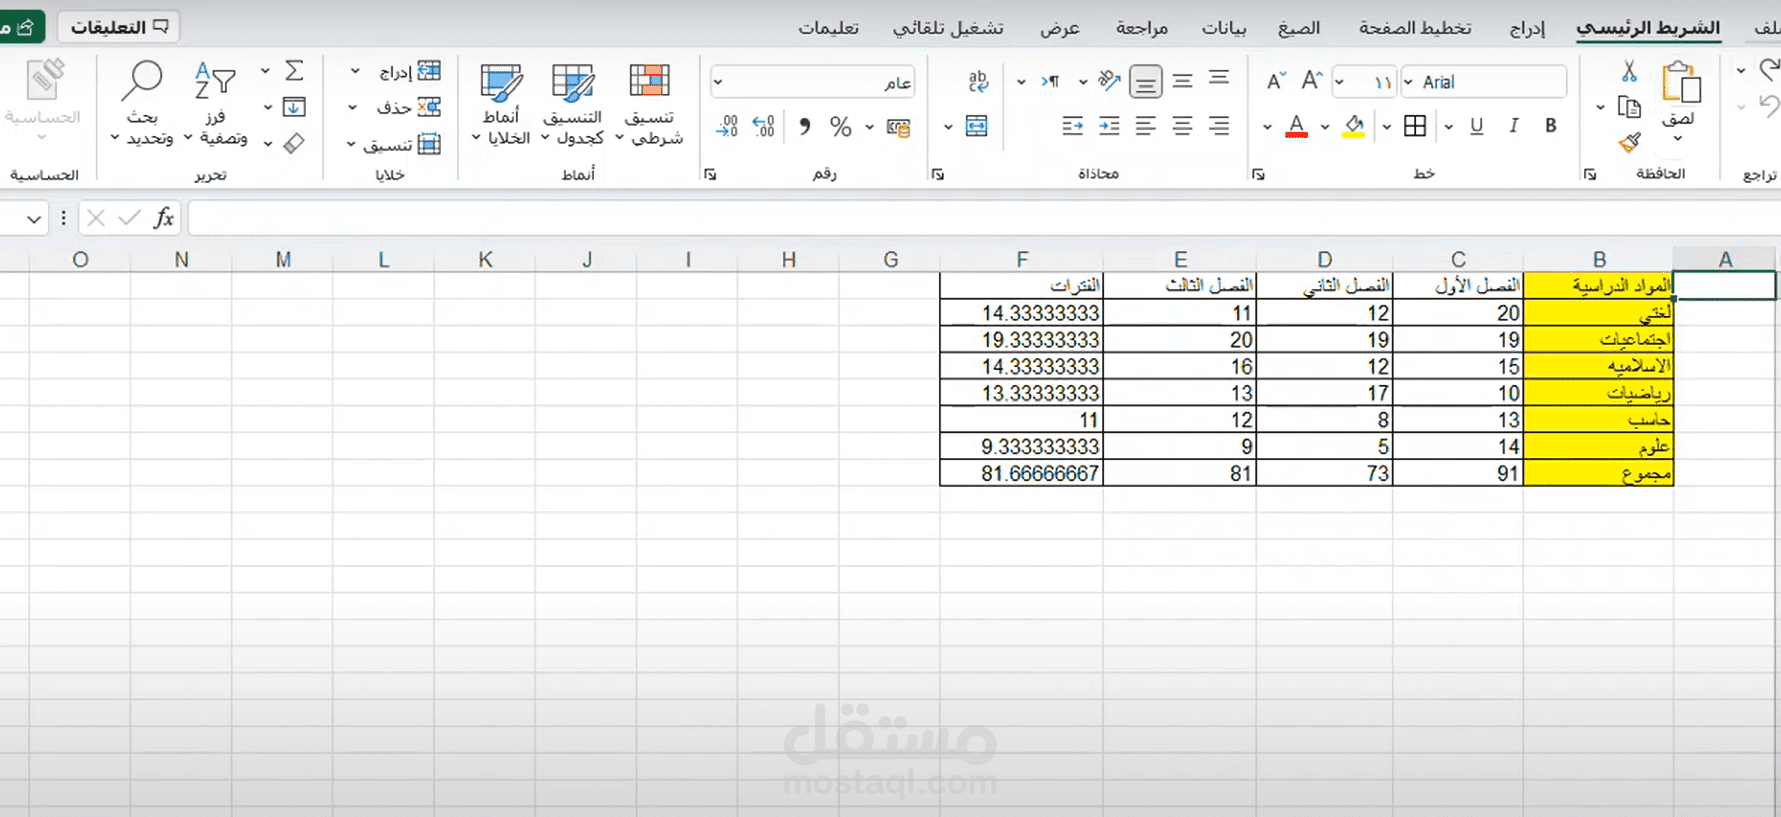Click inside the formula bar field
Viewport: 1781px width, 817px height.
pos(983,218)
